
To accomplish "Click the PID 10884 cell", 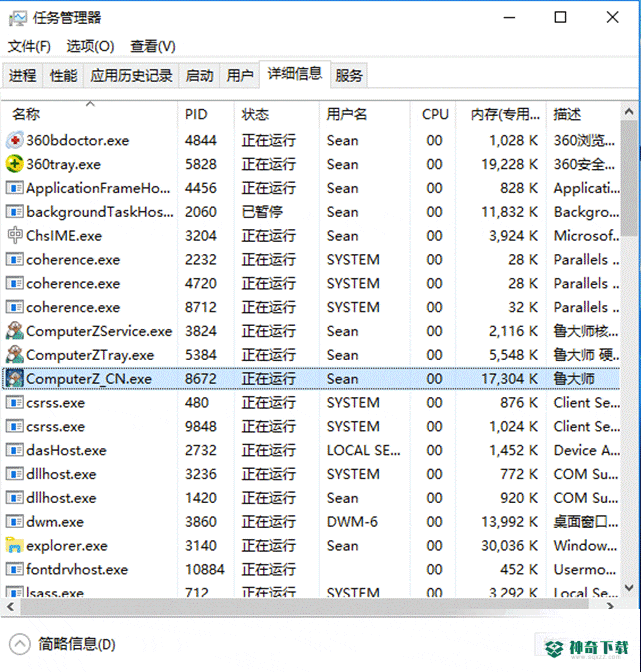I will point(205,570).
